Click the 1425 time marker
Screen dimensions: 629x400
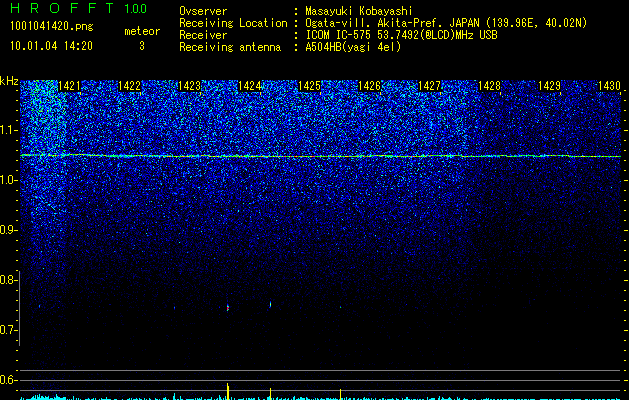[x=310, y=86]
